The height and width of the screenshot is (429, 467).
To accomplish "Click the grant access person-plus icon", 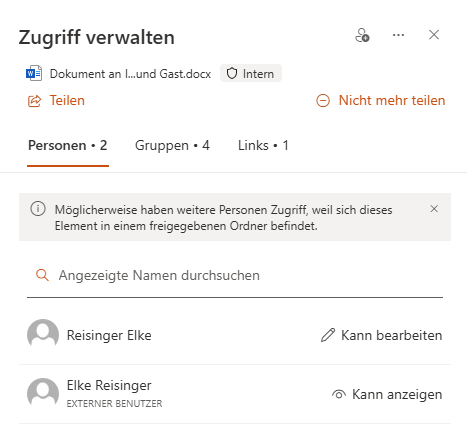I will tap(362, 35).
